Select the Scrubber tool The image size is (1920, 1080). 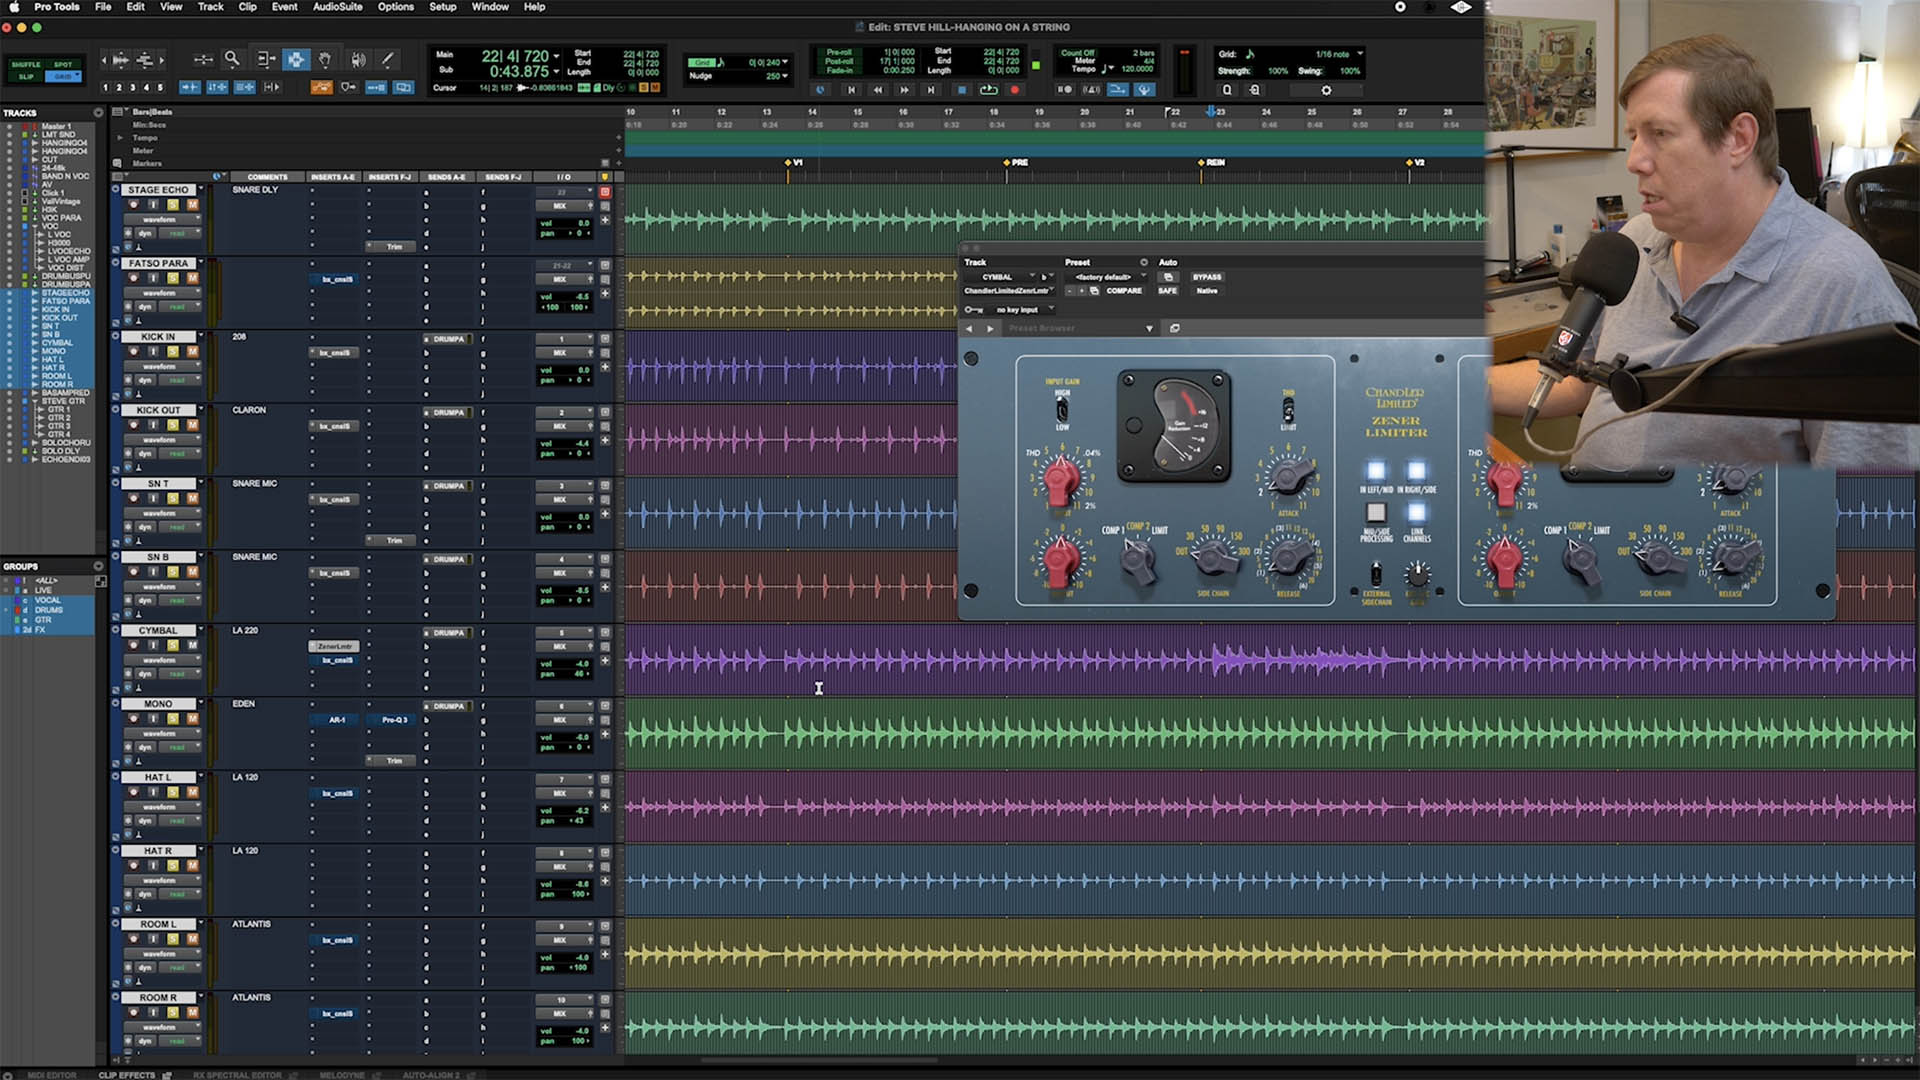pos(358,60)
